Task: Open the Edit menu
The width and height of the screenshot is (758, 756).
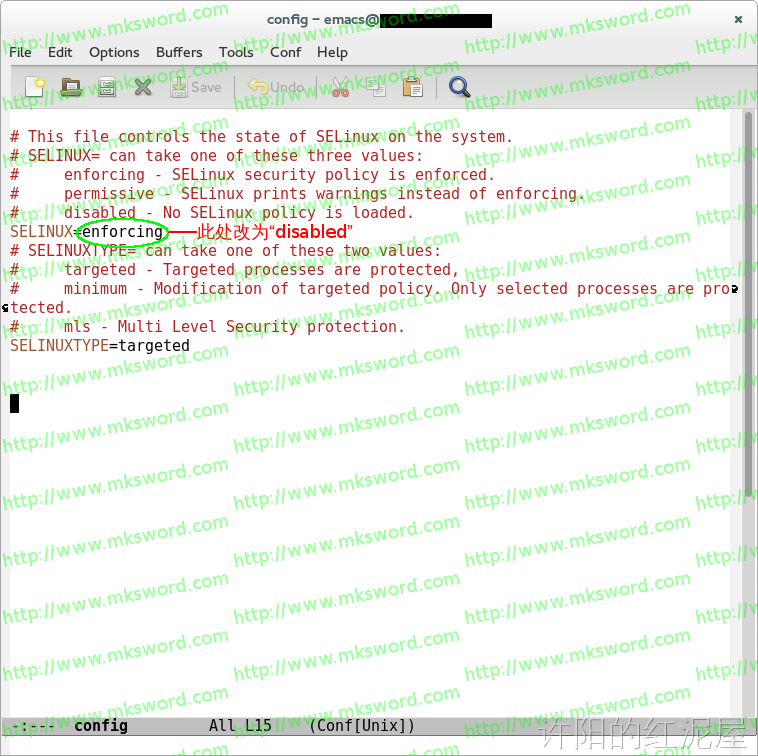Action: (60, 52)
